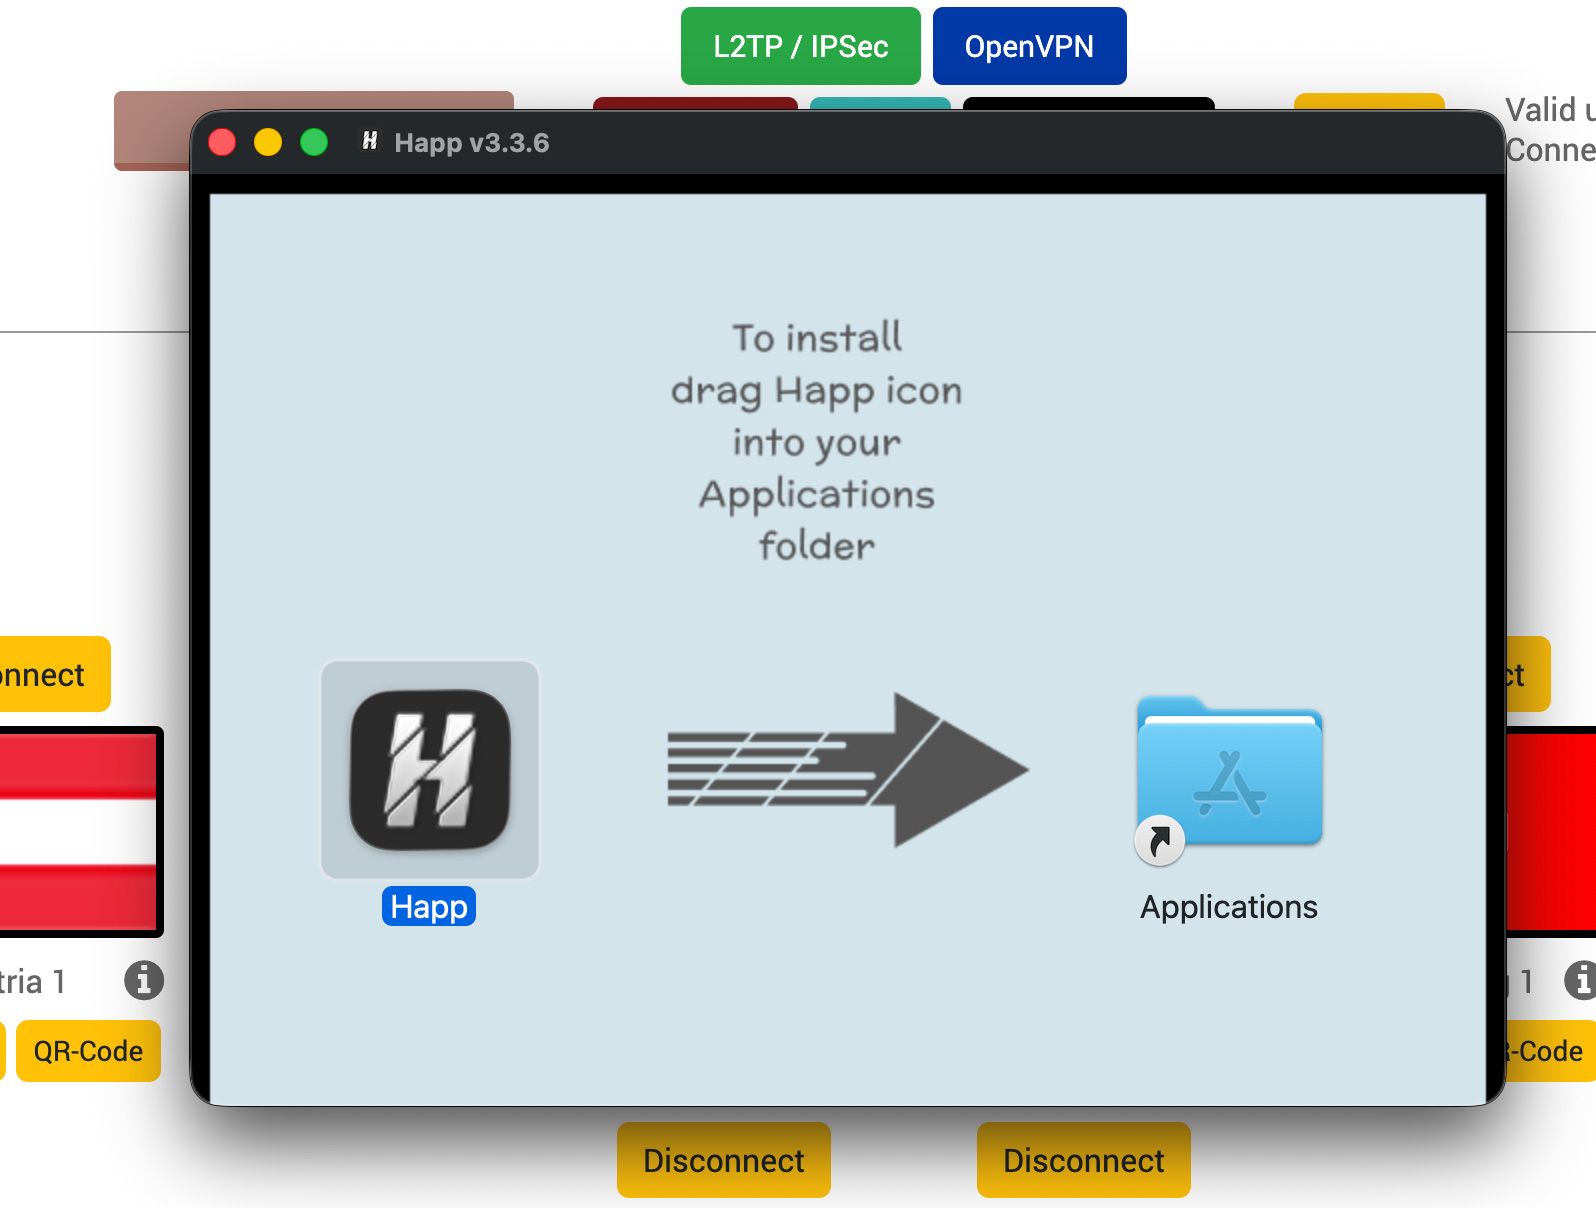Image resolution: width=1596 pixels, height=1208 pixels.
Task: Click the small Happ icon in the title bar
Action: point(370,141)
